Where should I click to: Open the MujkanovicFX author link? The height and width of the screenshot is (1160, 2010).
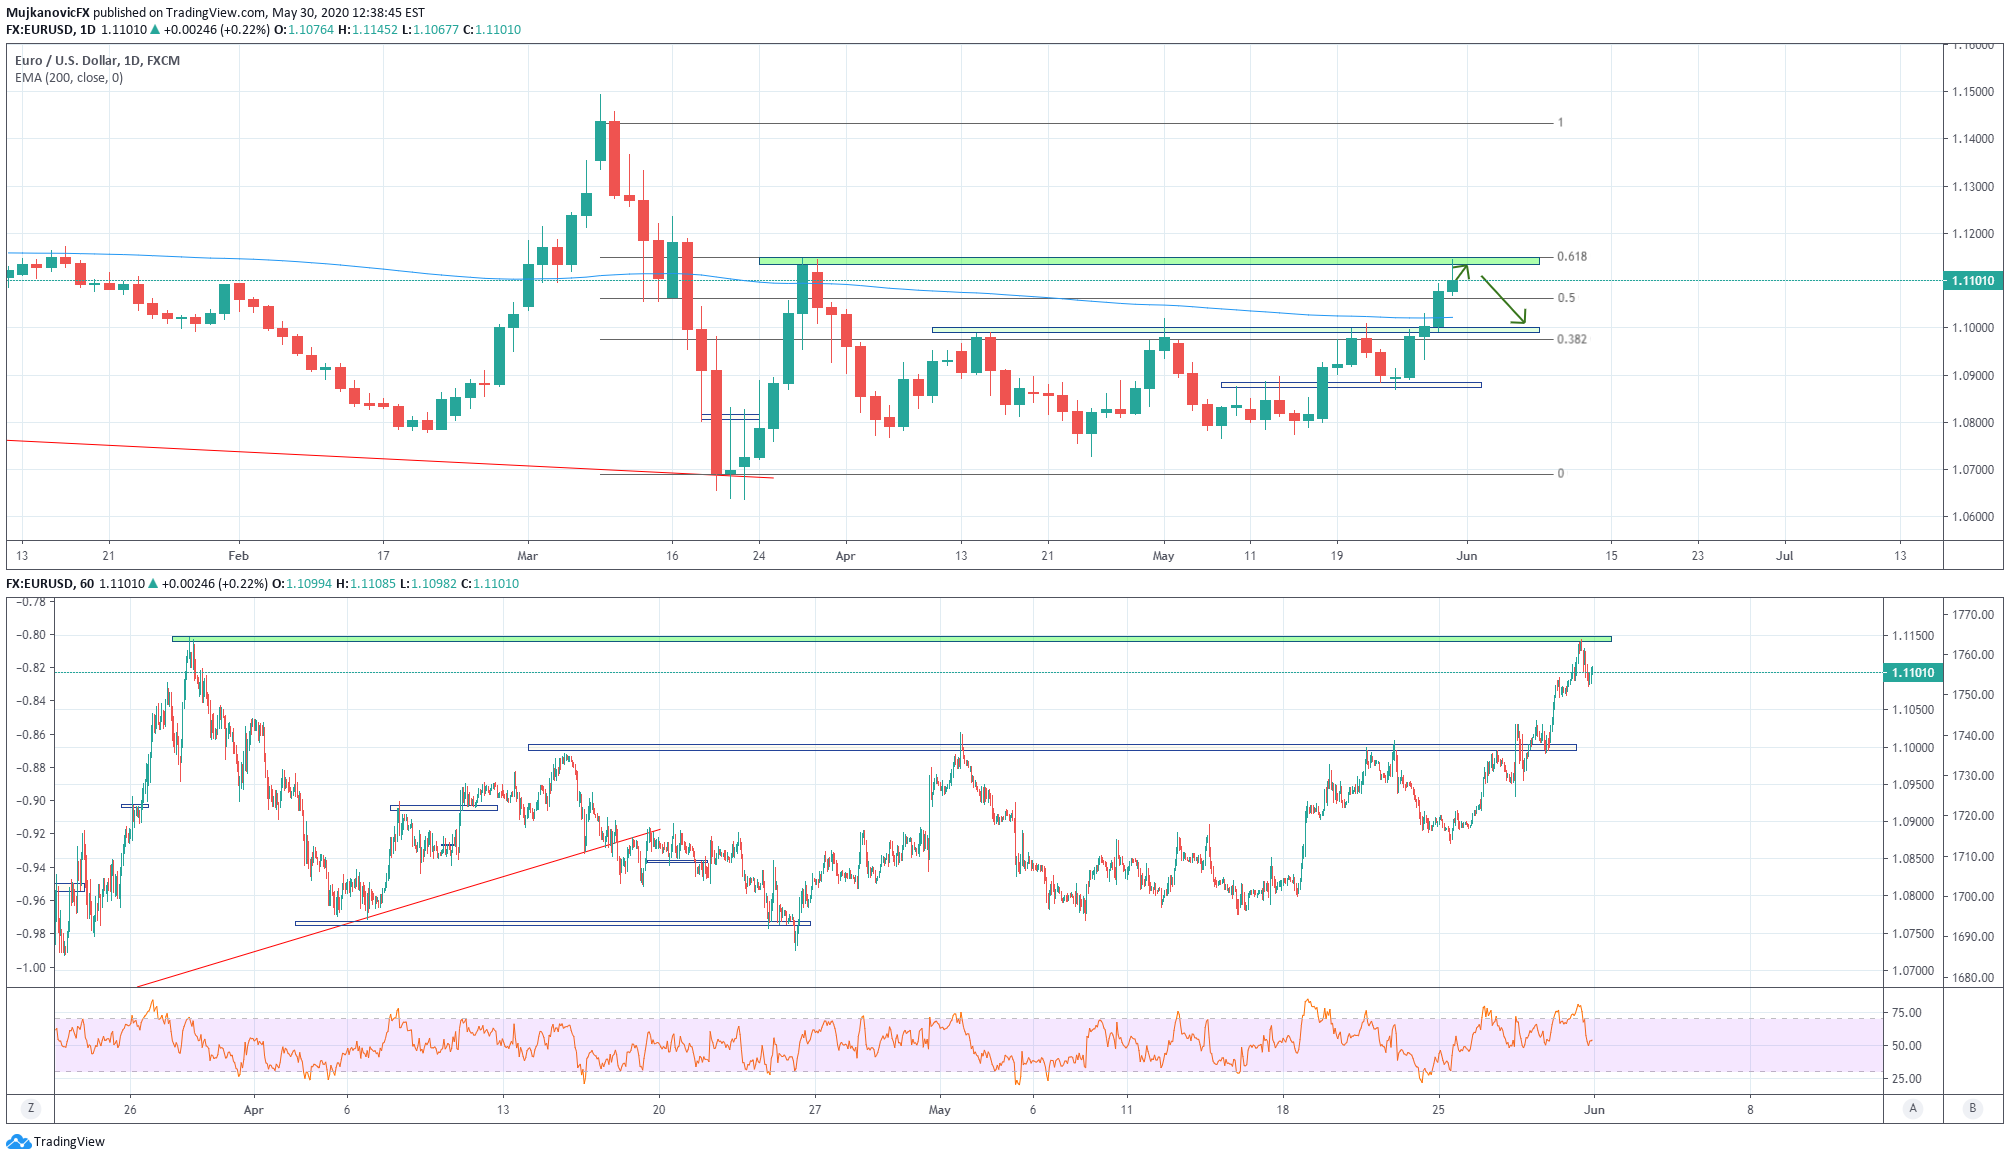click(48, 13)
